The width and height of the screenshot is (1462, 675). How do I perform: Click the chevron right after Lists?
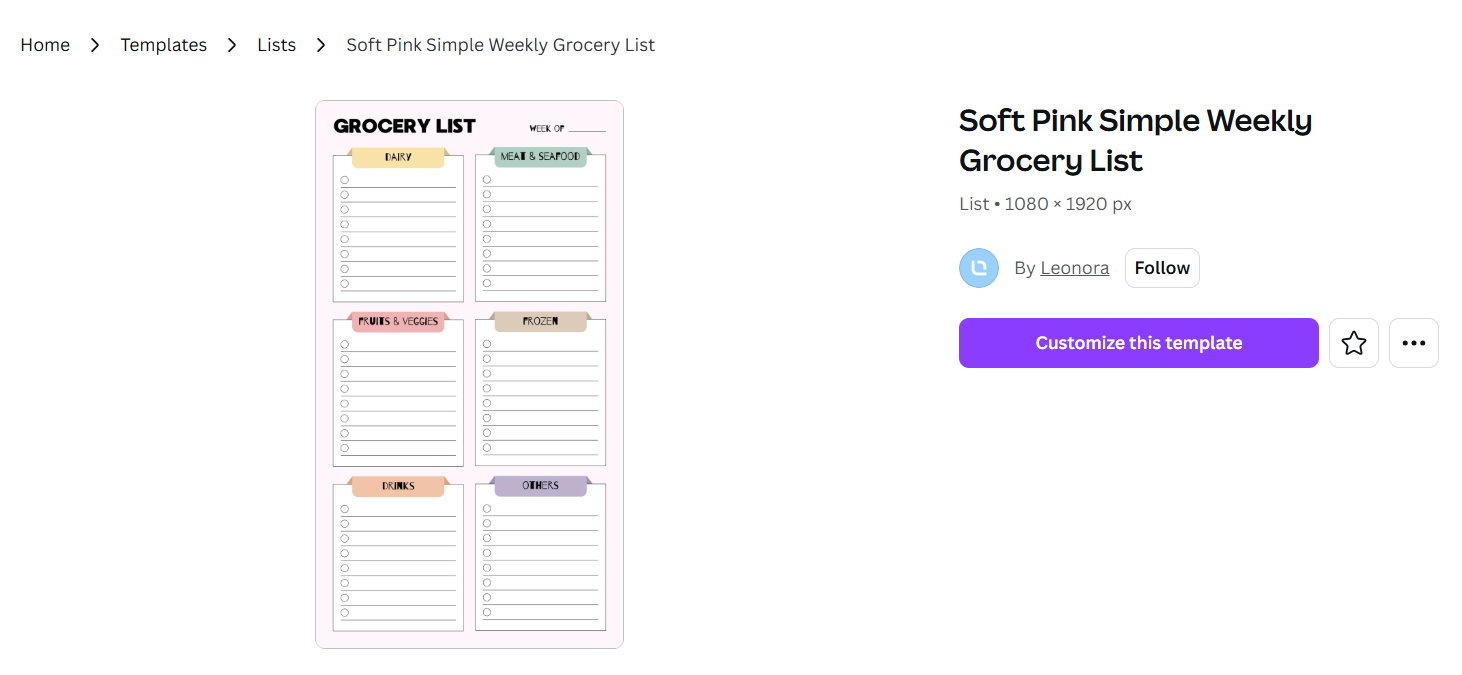click(x=321, y=45)
